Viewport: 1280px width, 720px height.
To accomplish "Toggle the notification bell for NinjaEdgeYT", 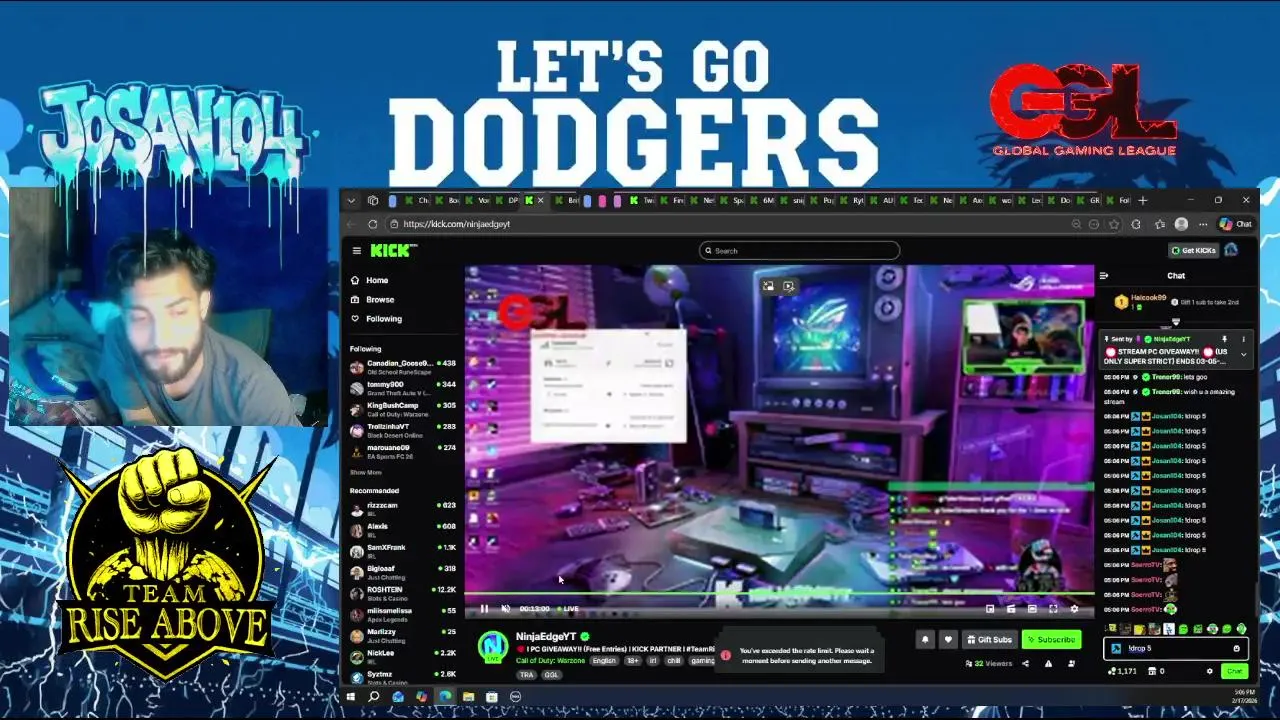I will tap(925, 640).
